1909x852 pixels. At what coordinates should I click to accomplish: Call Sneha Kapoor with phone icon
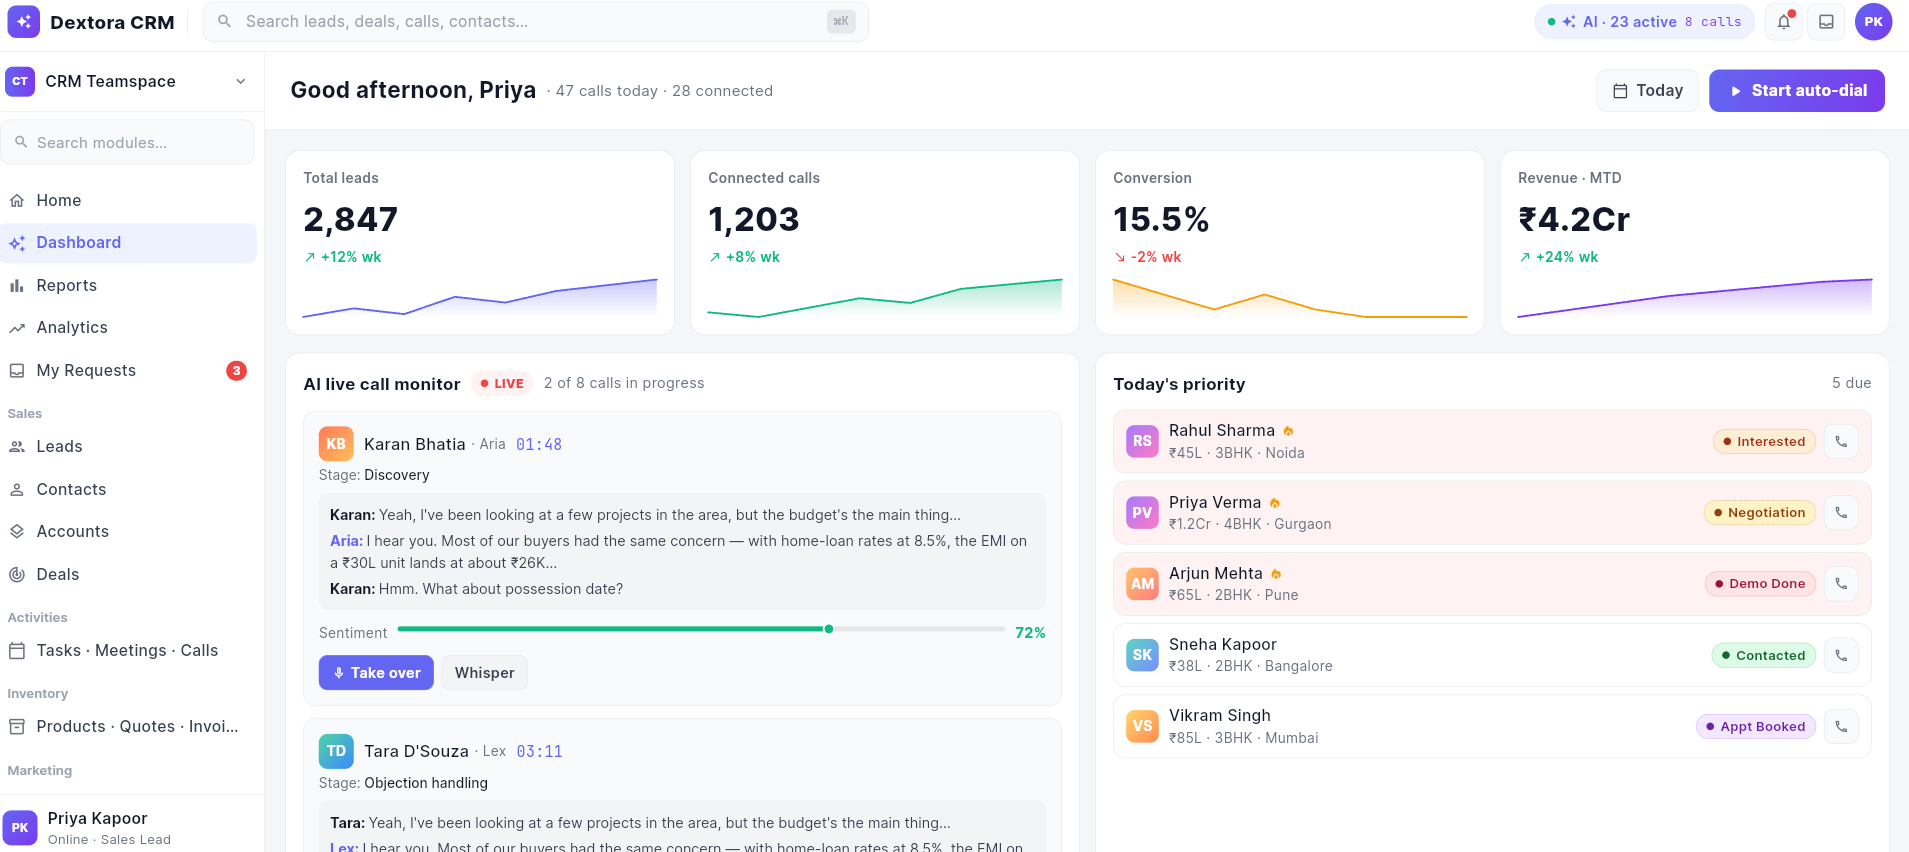pyautogui.click(x=1841, y=655)
